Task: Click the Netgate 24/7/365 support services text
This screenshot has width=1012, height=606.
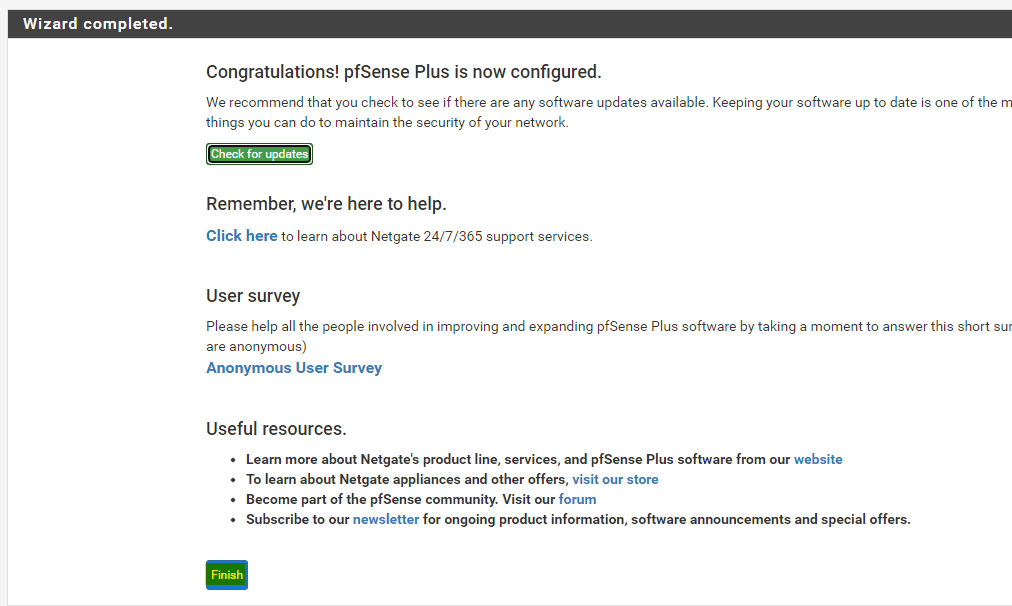Action: [437, 237]
